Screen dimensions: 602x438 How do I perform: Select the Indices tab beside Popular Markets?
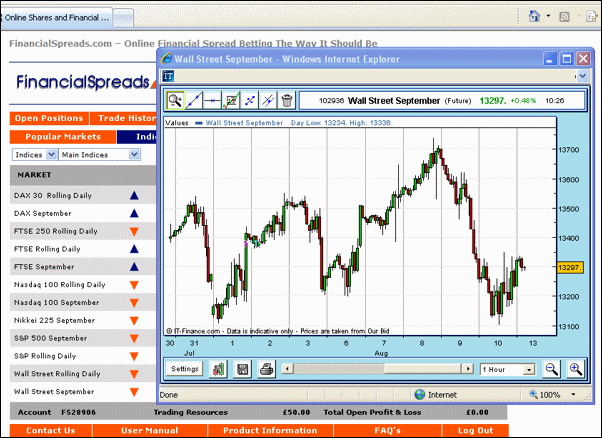[137, 137]
